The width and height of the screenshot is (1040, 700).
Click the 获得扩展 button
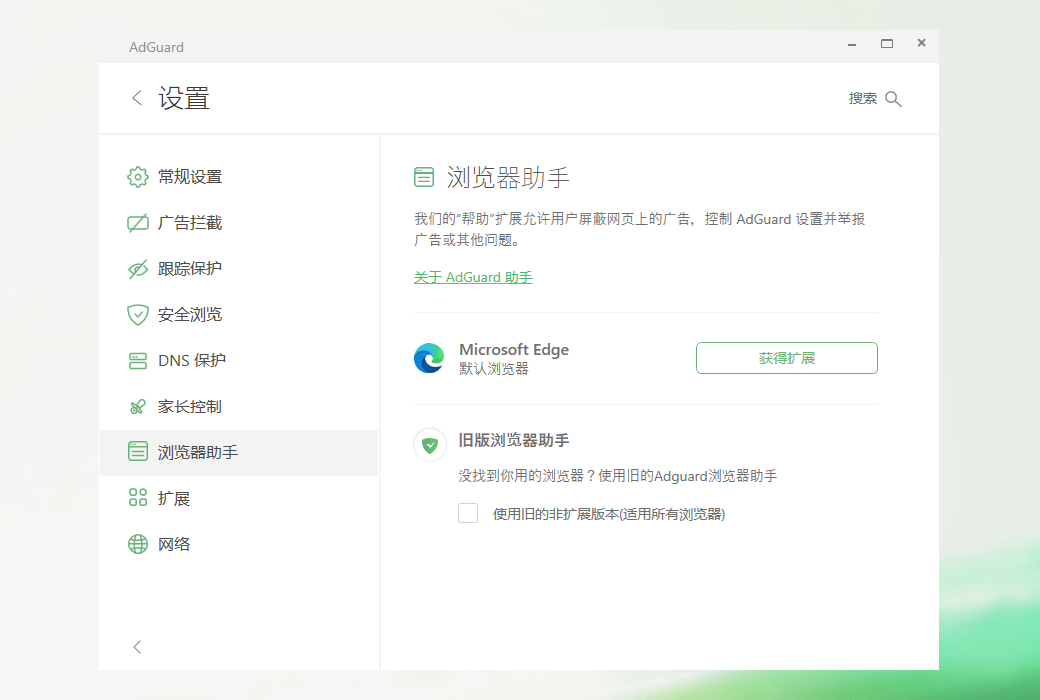pos(786,357)
